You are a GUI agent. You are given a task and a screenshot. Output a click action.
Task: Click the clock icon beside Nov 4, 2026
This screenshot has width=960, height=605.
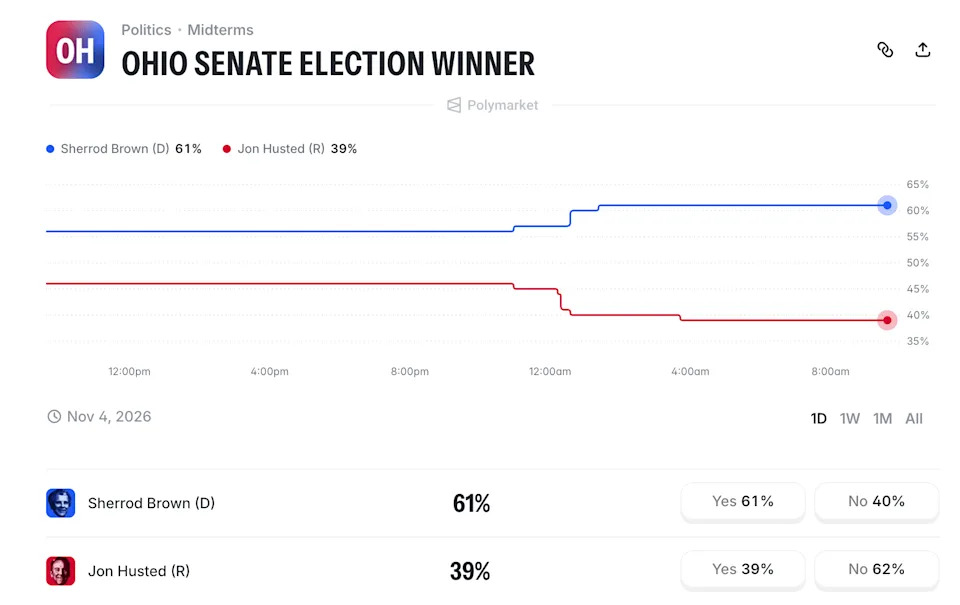click(54, 416)
